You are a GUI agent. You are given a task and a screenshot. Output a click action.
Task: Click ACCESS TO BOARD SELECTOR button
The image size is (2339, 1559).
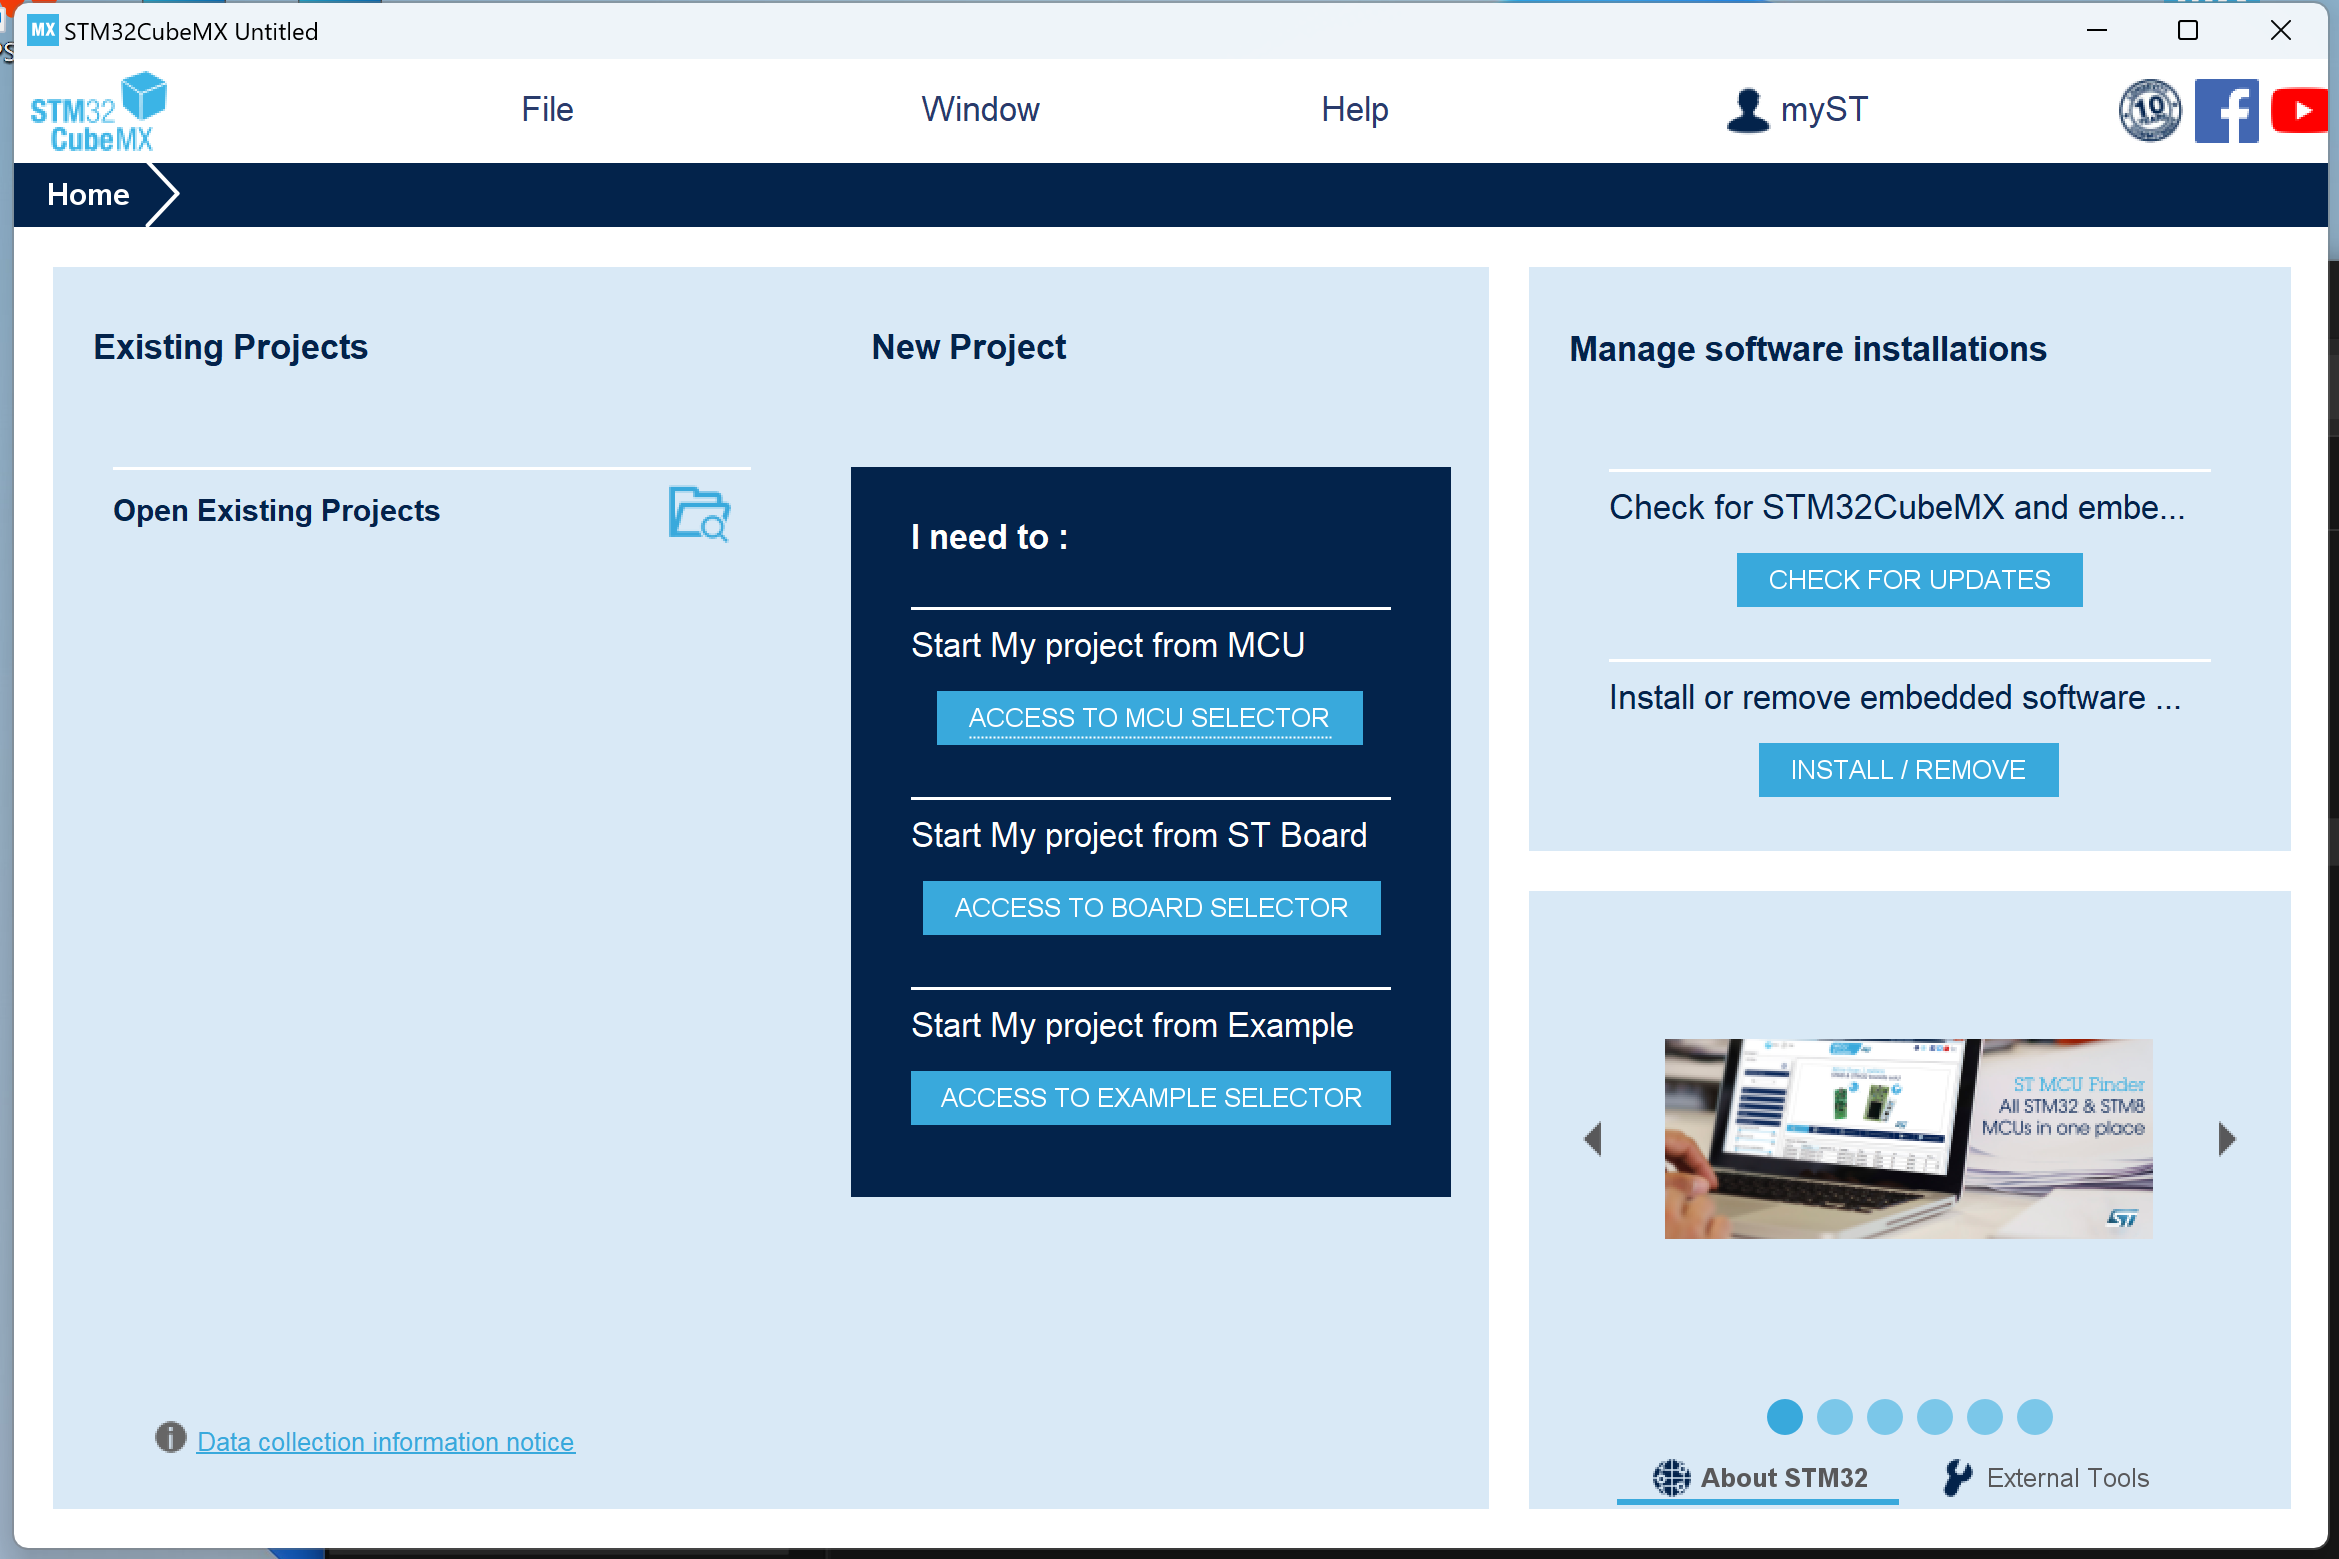1151,908
